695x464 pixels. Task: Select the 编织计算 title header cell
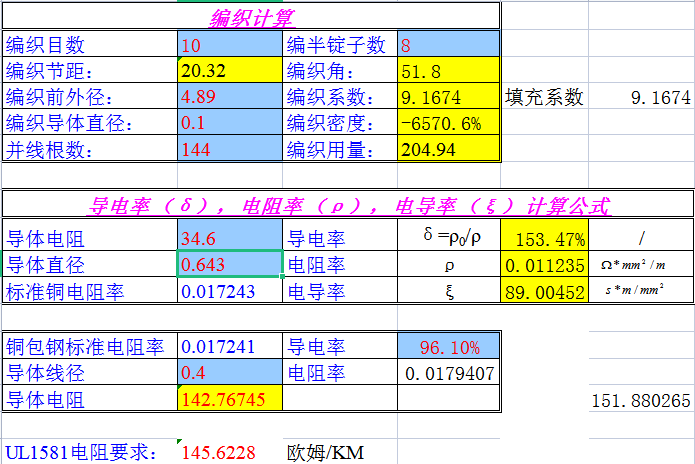pos(251,17)
